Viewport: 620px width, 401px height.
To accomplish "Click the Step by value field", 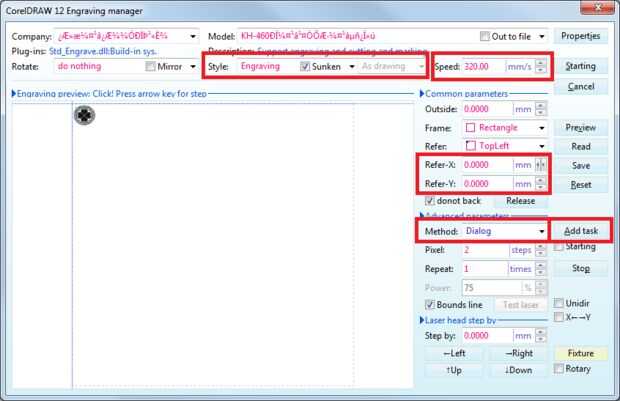I will (x=487, y=336).
